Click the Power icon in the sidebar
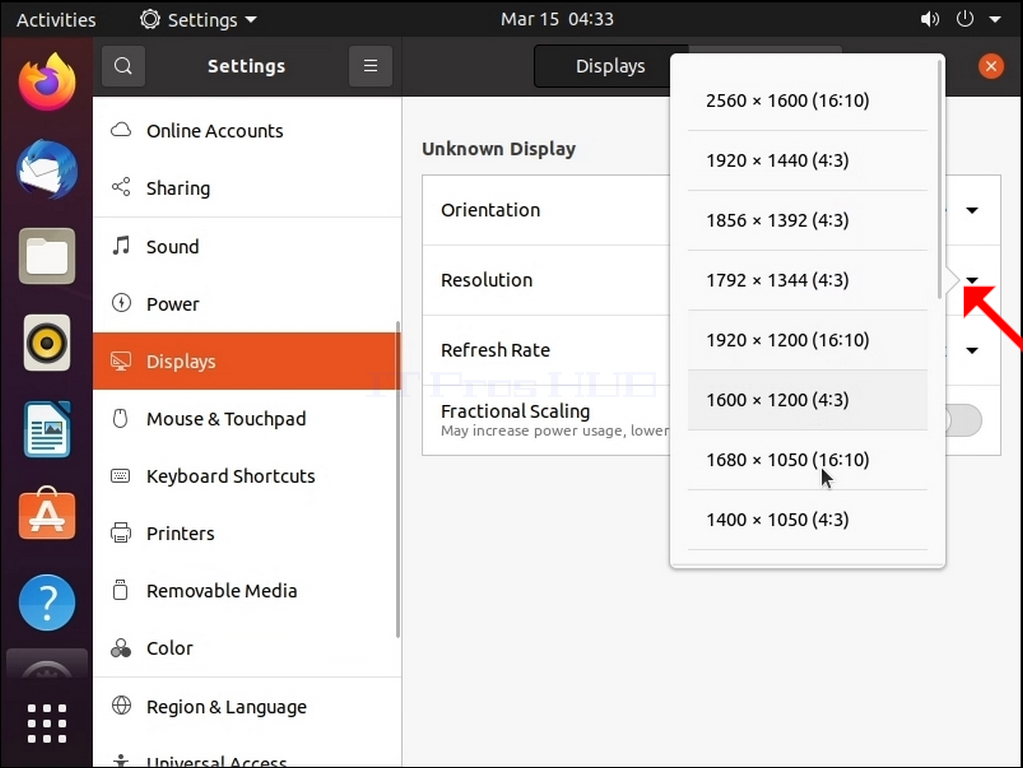The width and height of the screenshot is (1023, 768). pyautogui.click(x=121, y=303)
